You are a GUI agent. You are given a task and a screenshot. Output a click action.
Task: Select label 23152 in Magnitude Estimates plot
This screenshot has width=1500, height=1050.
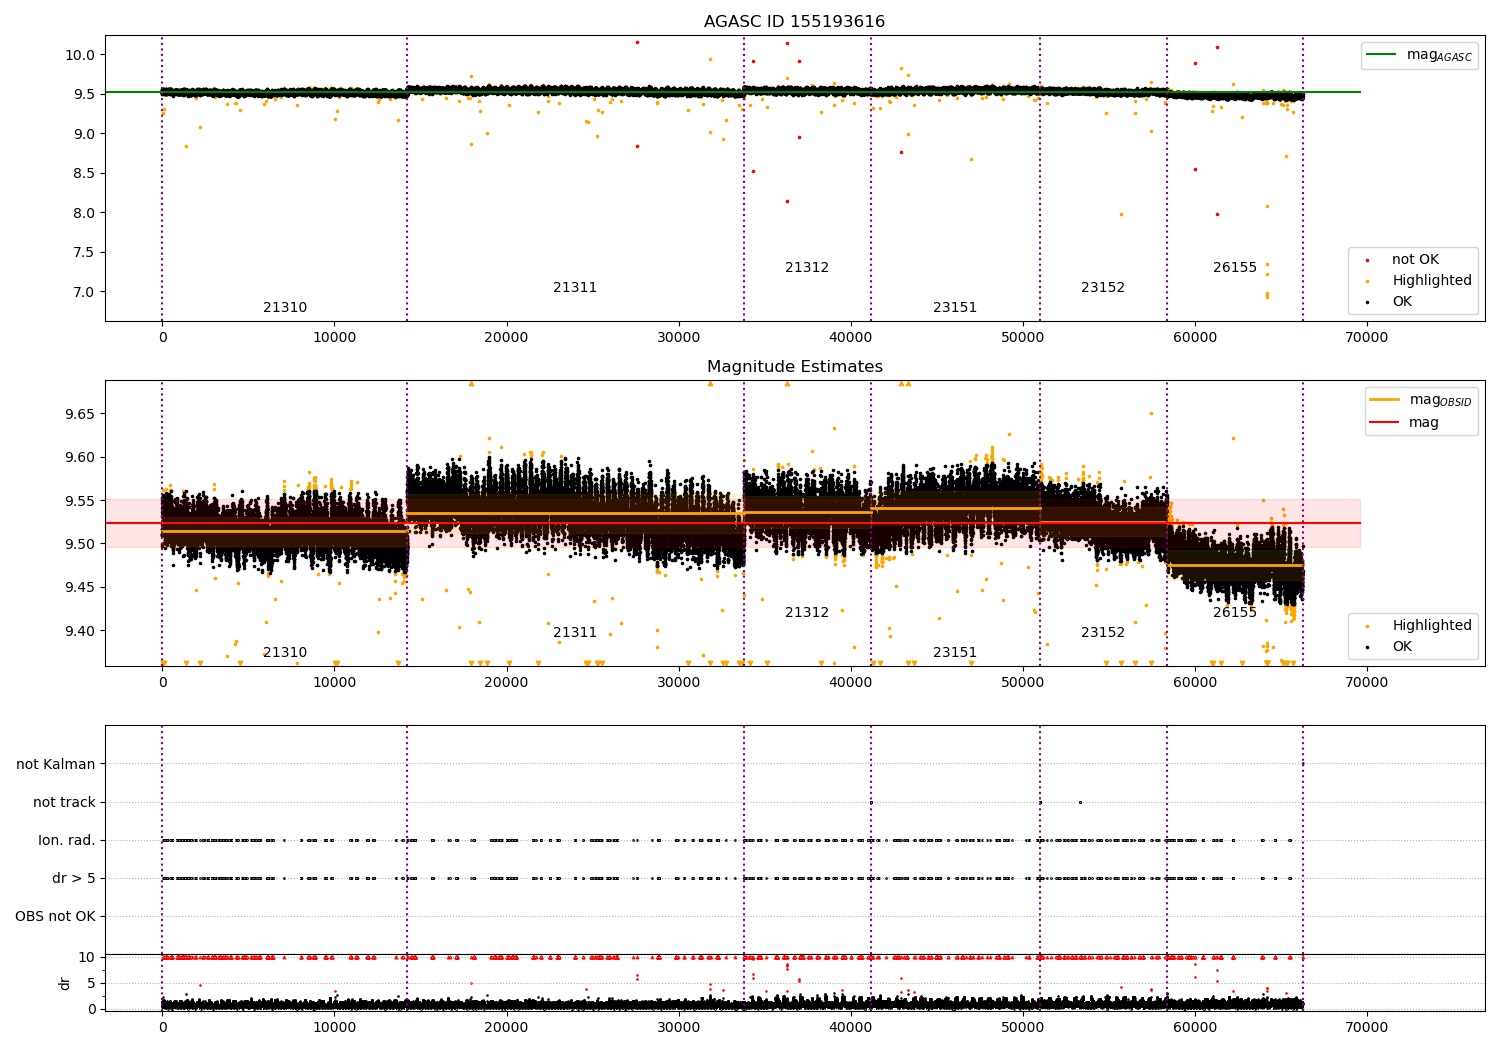[x=1103, y=633]
